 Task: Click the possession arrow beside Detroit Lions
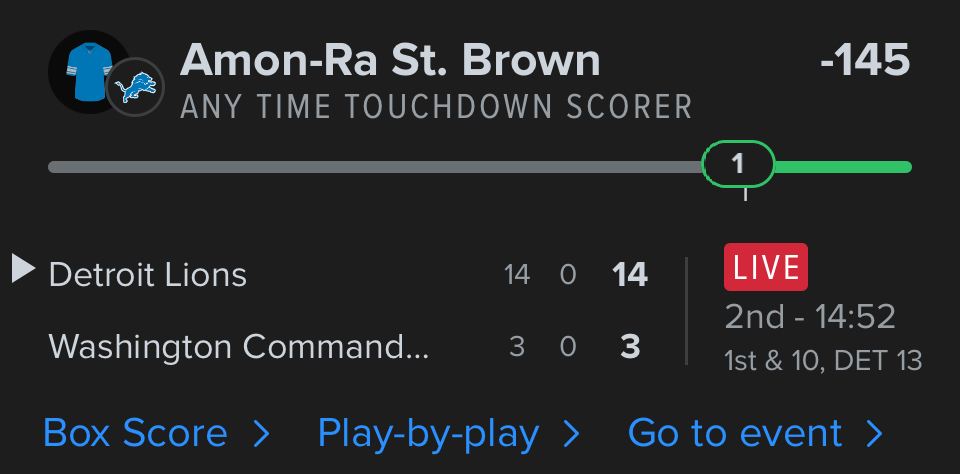(x=23, y=268)
